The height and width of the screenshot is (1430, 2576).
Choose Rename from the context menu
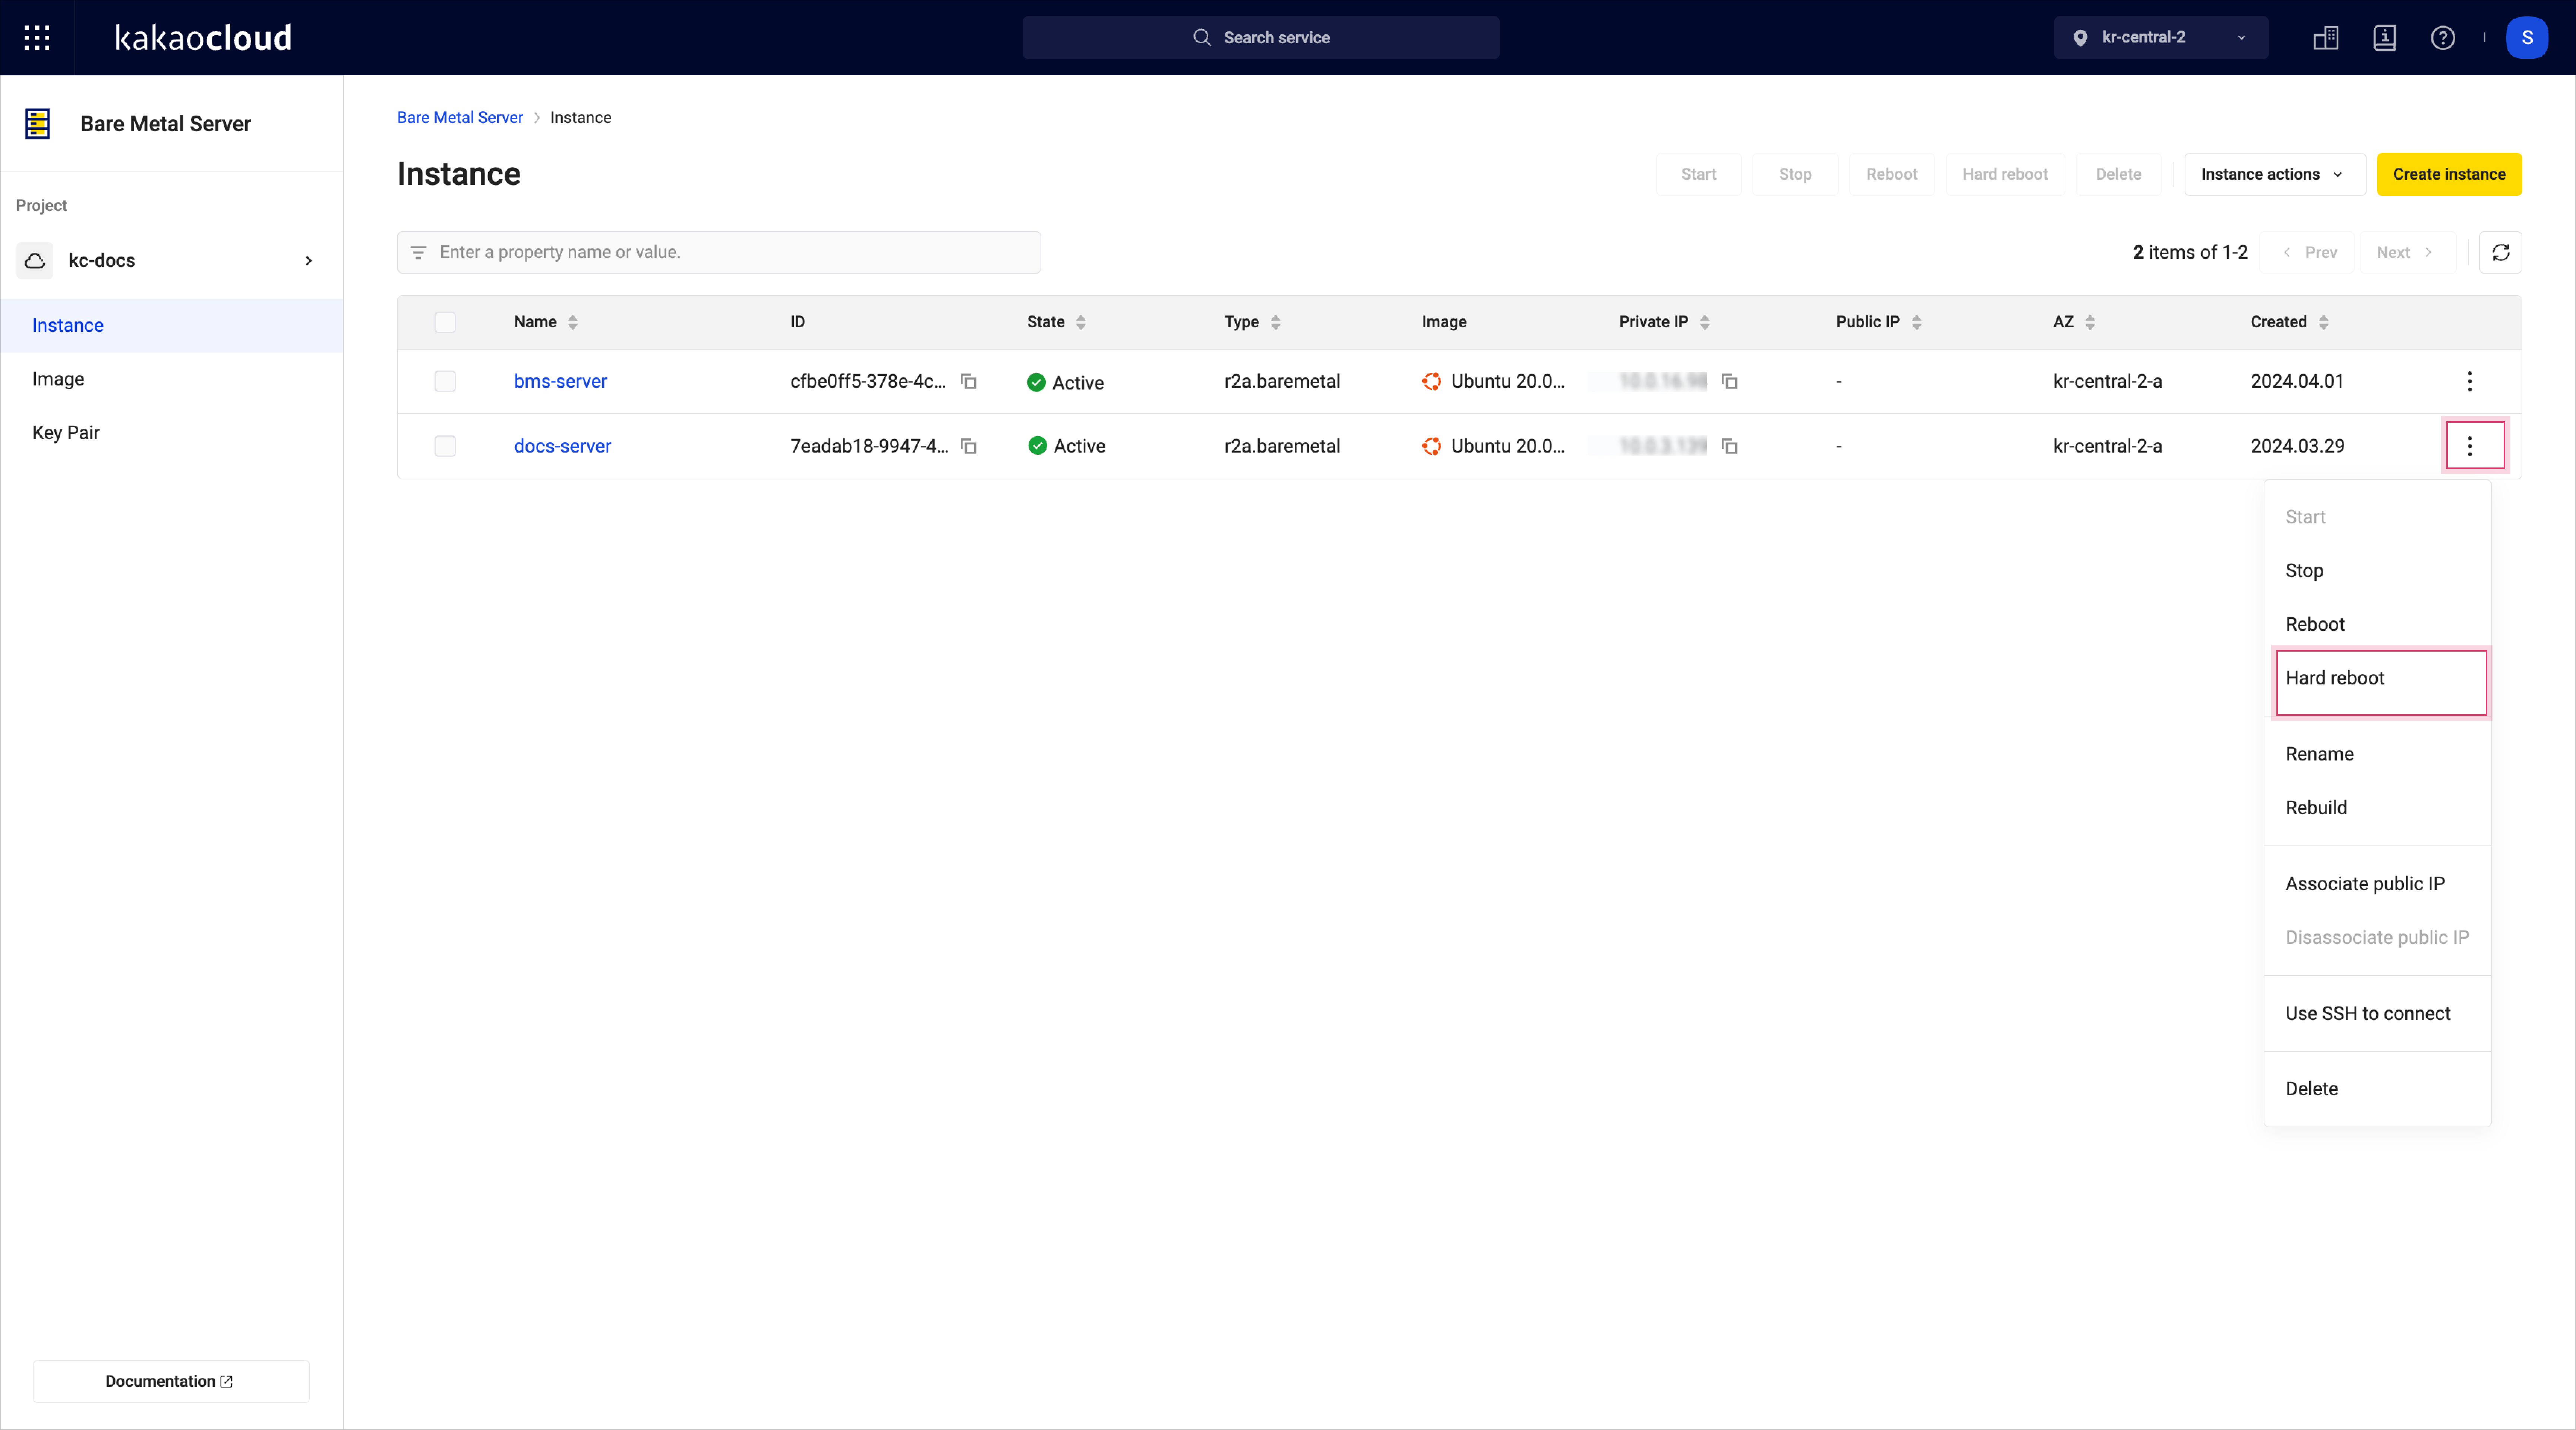[x=2377, y=754]
